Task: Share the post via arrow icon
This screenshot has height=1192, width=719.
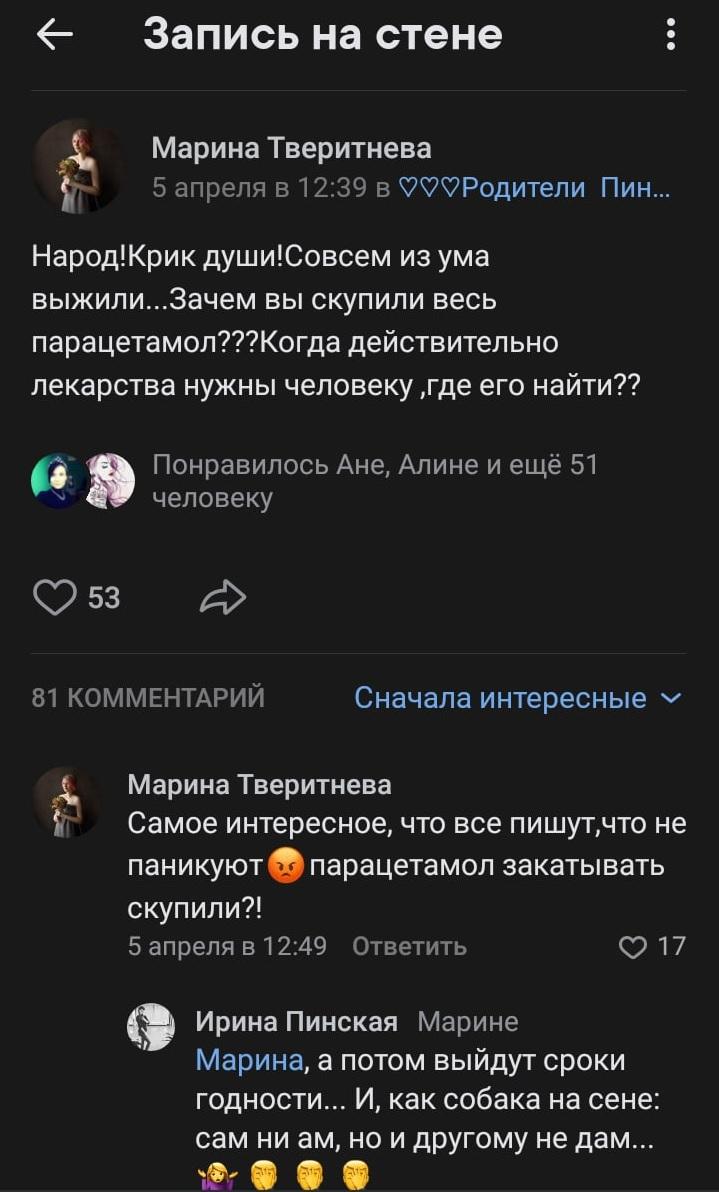Action: coord(222,598)
